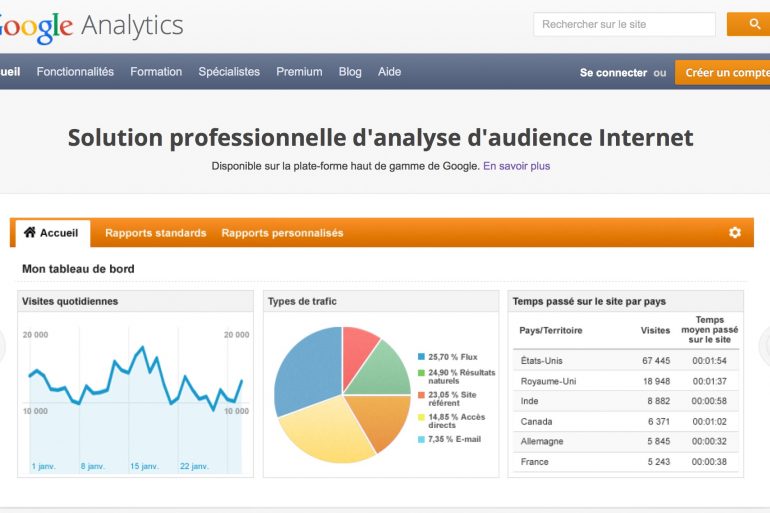The width and height of the screenshot is (770, 513).
Task: Click the Google Analytics logo
Action: click(x=91, y=25)
